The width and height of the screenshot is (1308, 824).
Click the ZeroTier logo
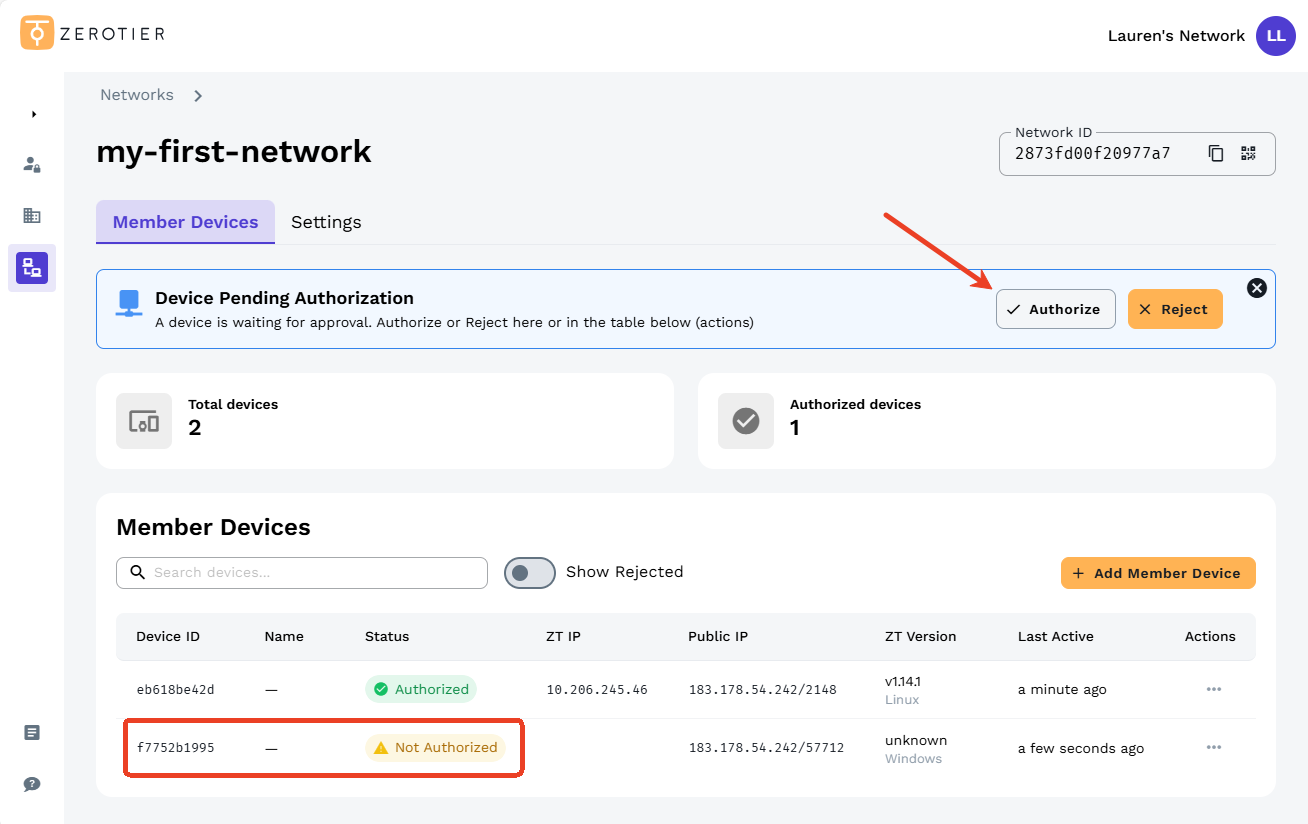click(x=90, y=33)
